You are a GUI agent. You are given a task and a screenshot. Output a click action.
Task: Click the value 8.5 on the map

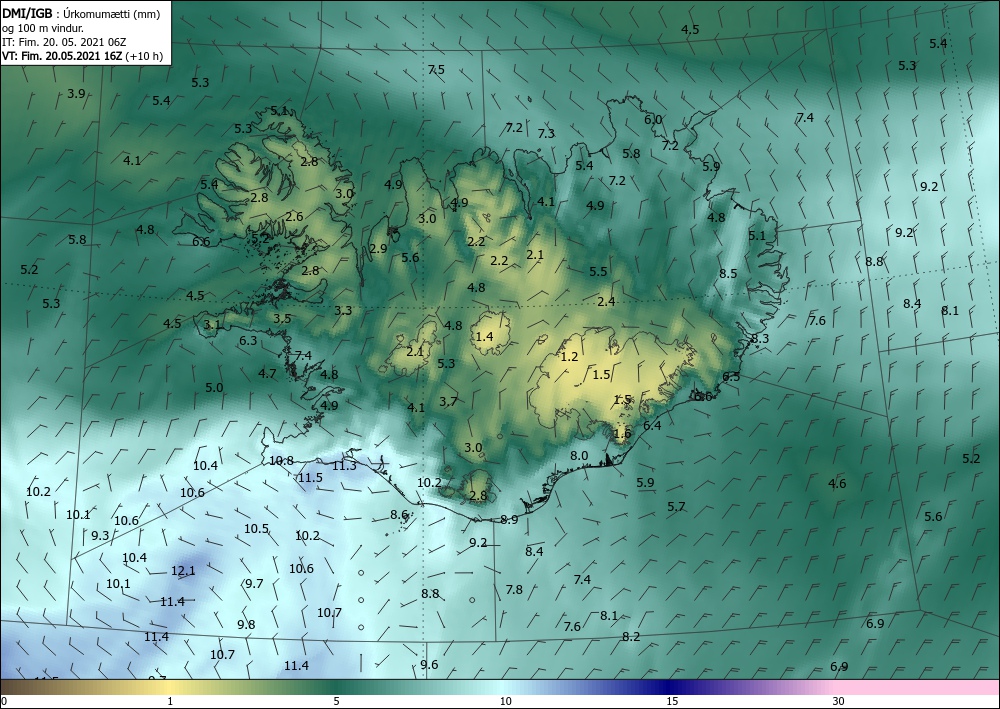728,274
